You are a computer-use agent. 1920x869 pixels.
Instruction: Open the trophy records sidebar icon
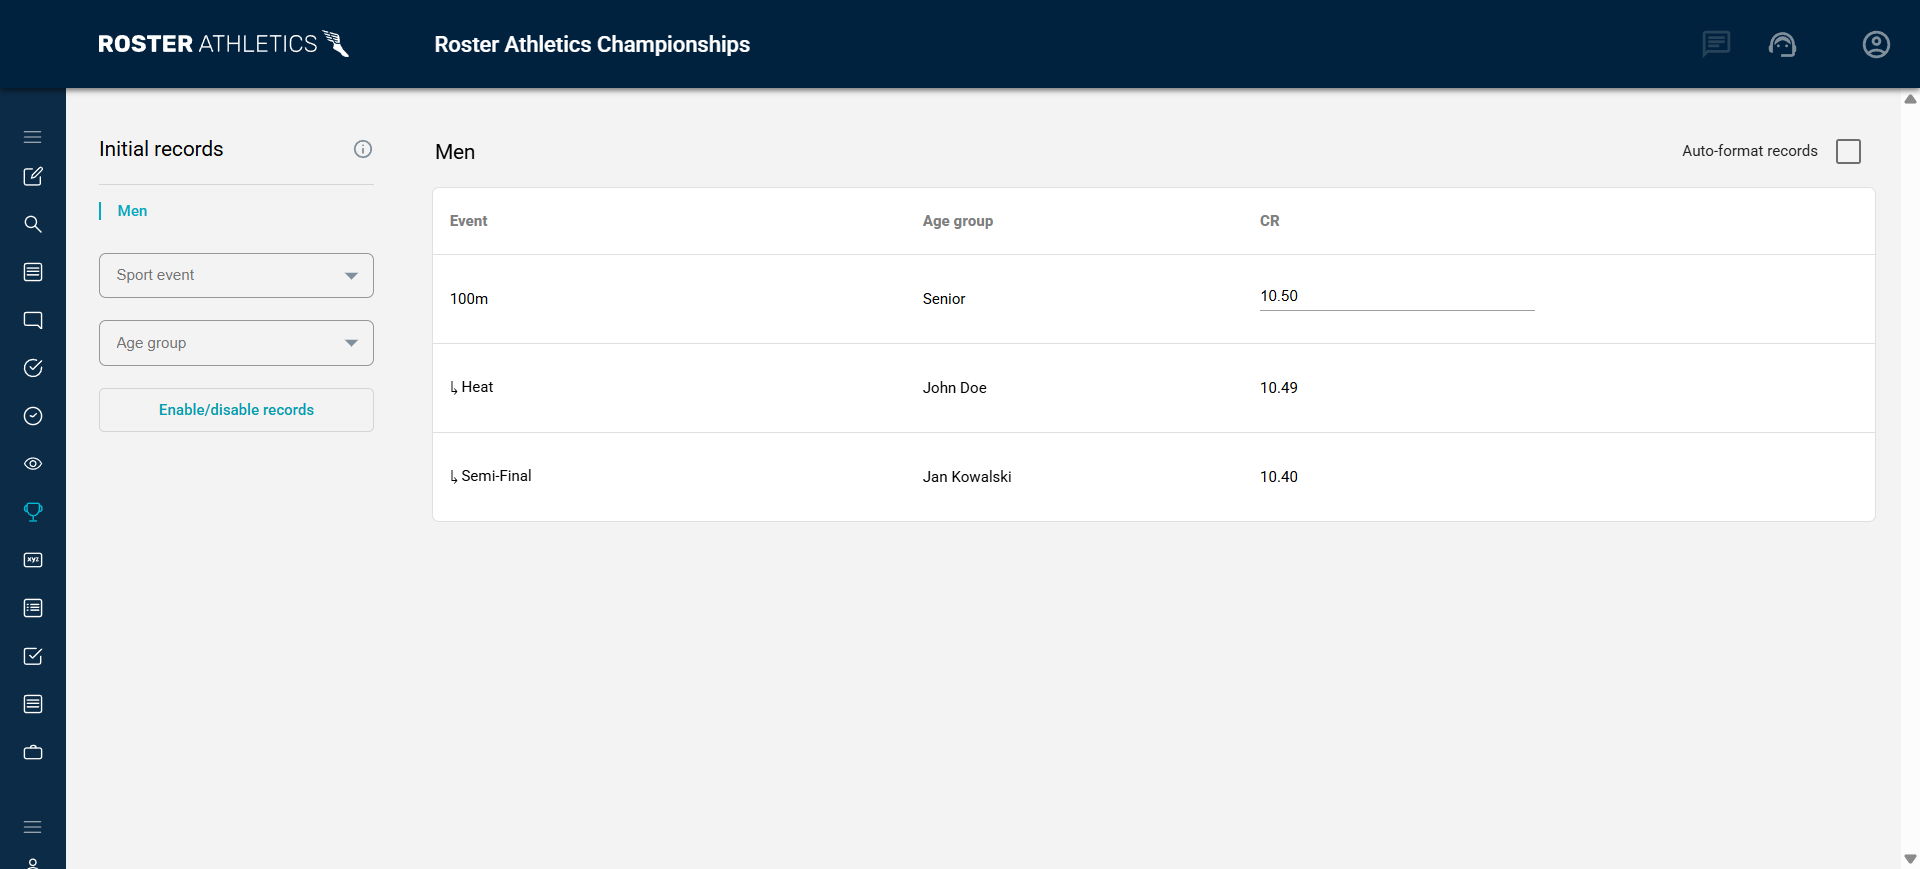(x=33, y=512)
